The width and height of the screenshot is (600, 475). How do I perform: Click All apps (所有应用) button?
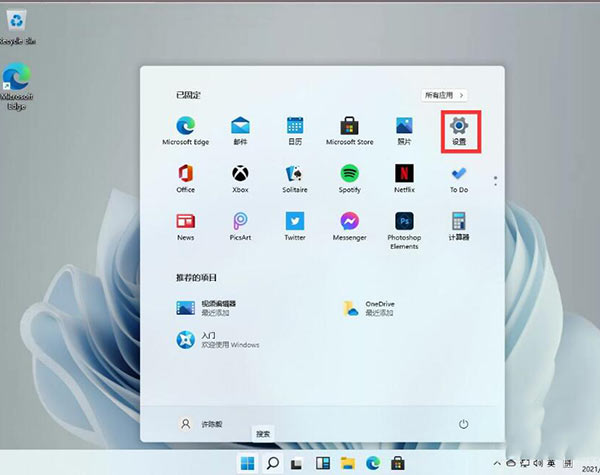pos(444,95)
